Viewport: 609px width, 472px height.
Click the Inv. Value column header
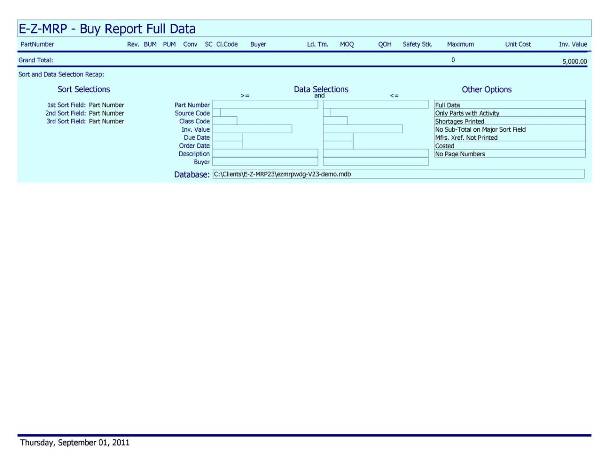[572, 44]
